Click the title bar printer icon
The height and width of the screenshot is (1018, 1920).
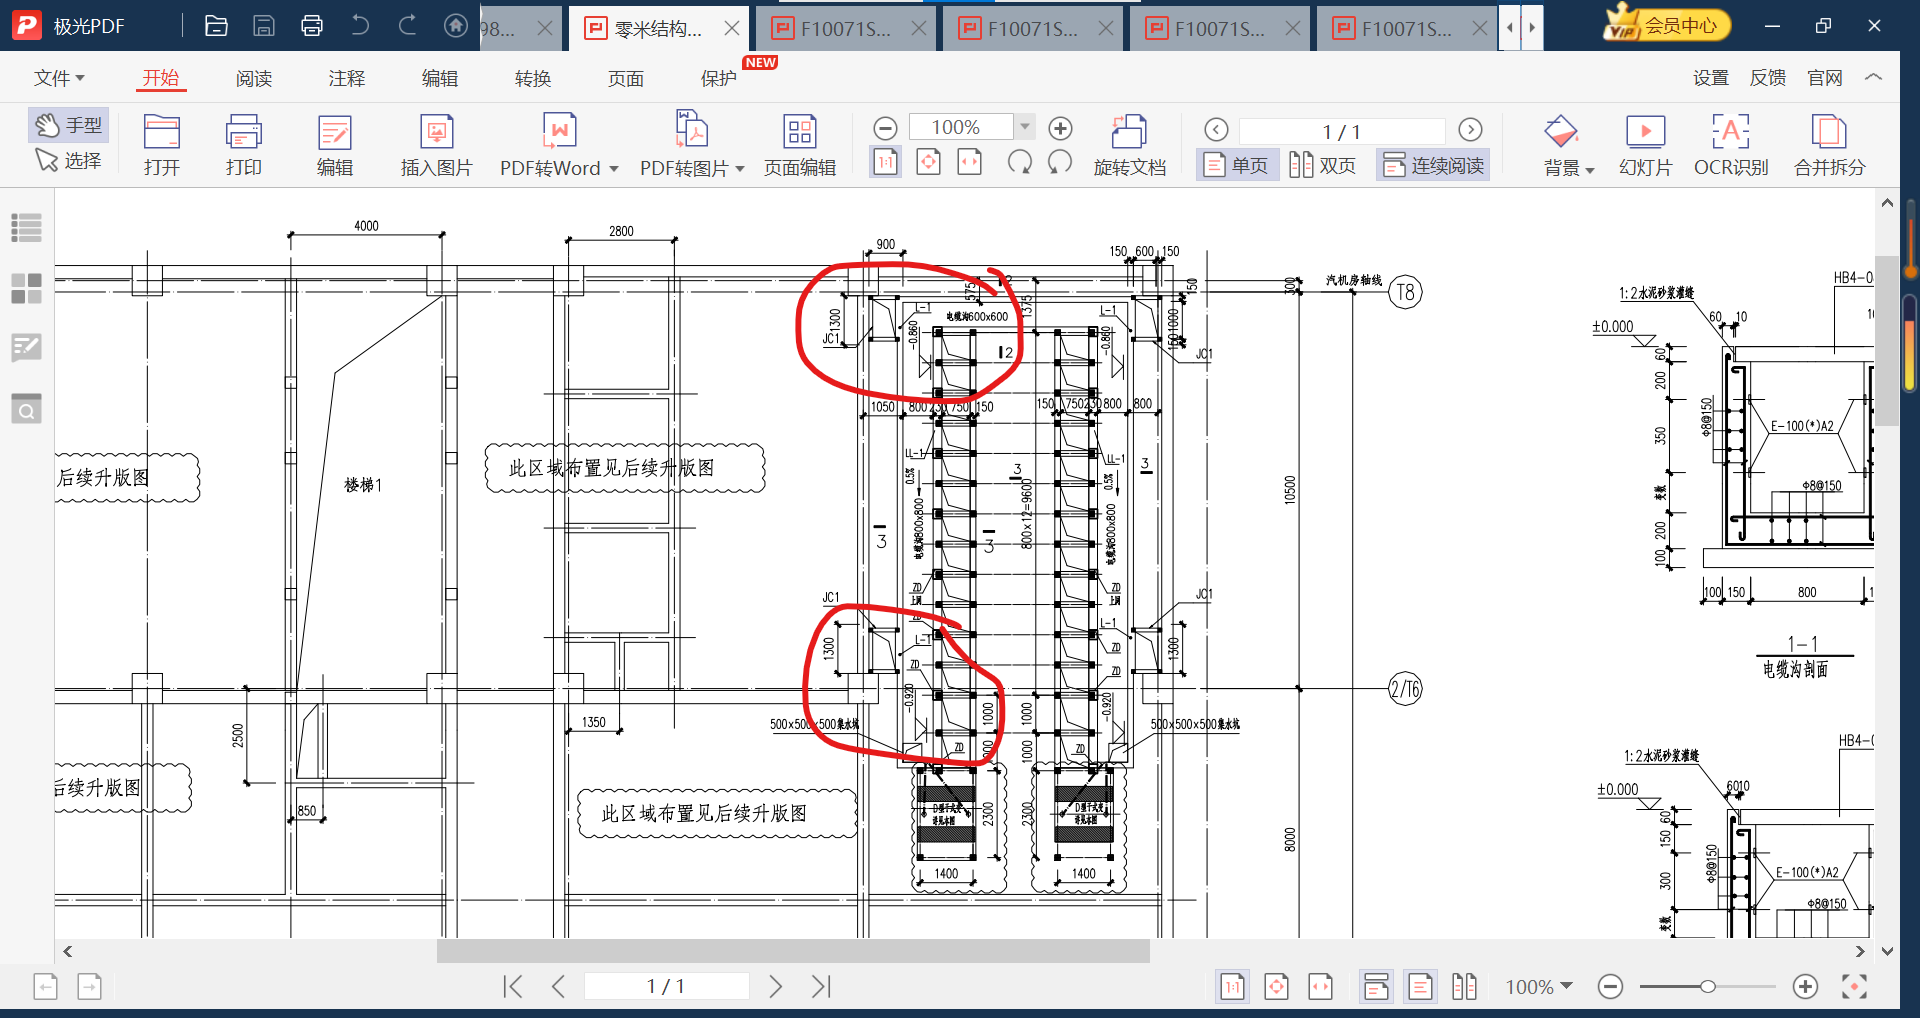click(x=312, y=26)
